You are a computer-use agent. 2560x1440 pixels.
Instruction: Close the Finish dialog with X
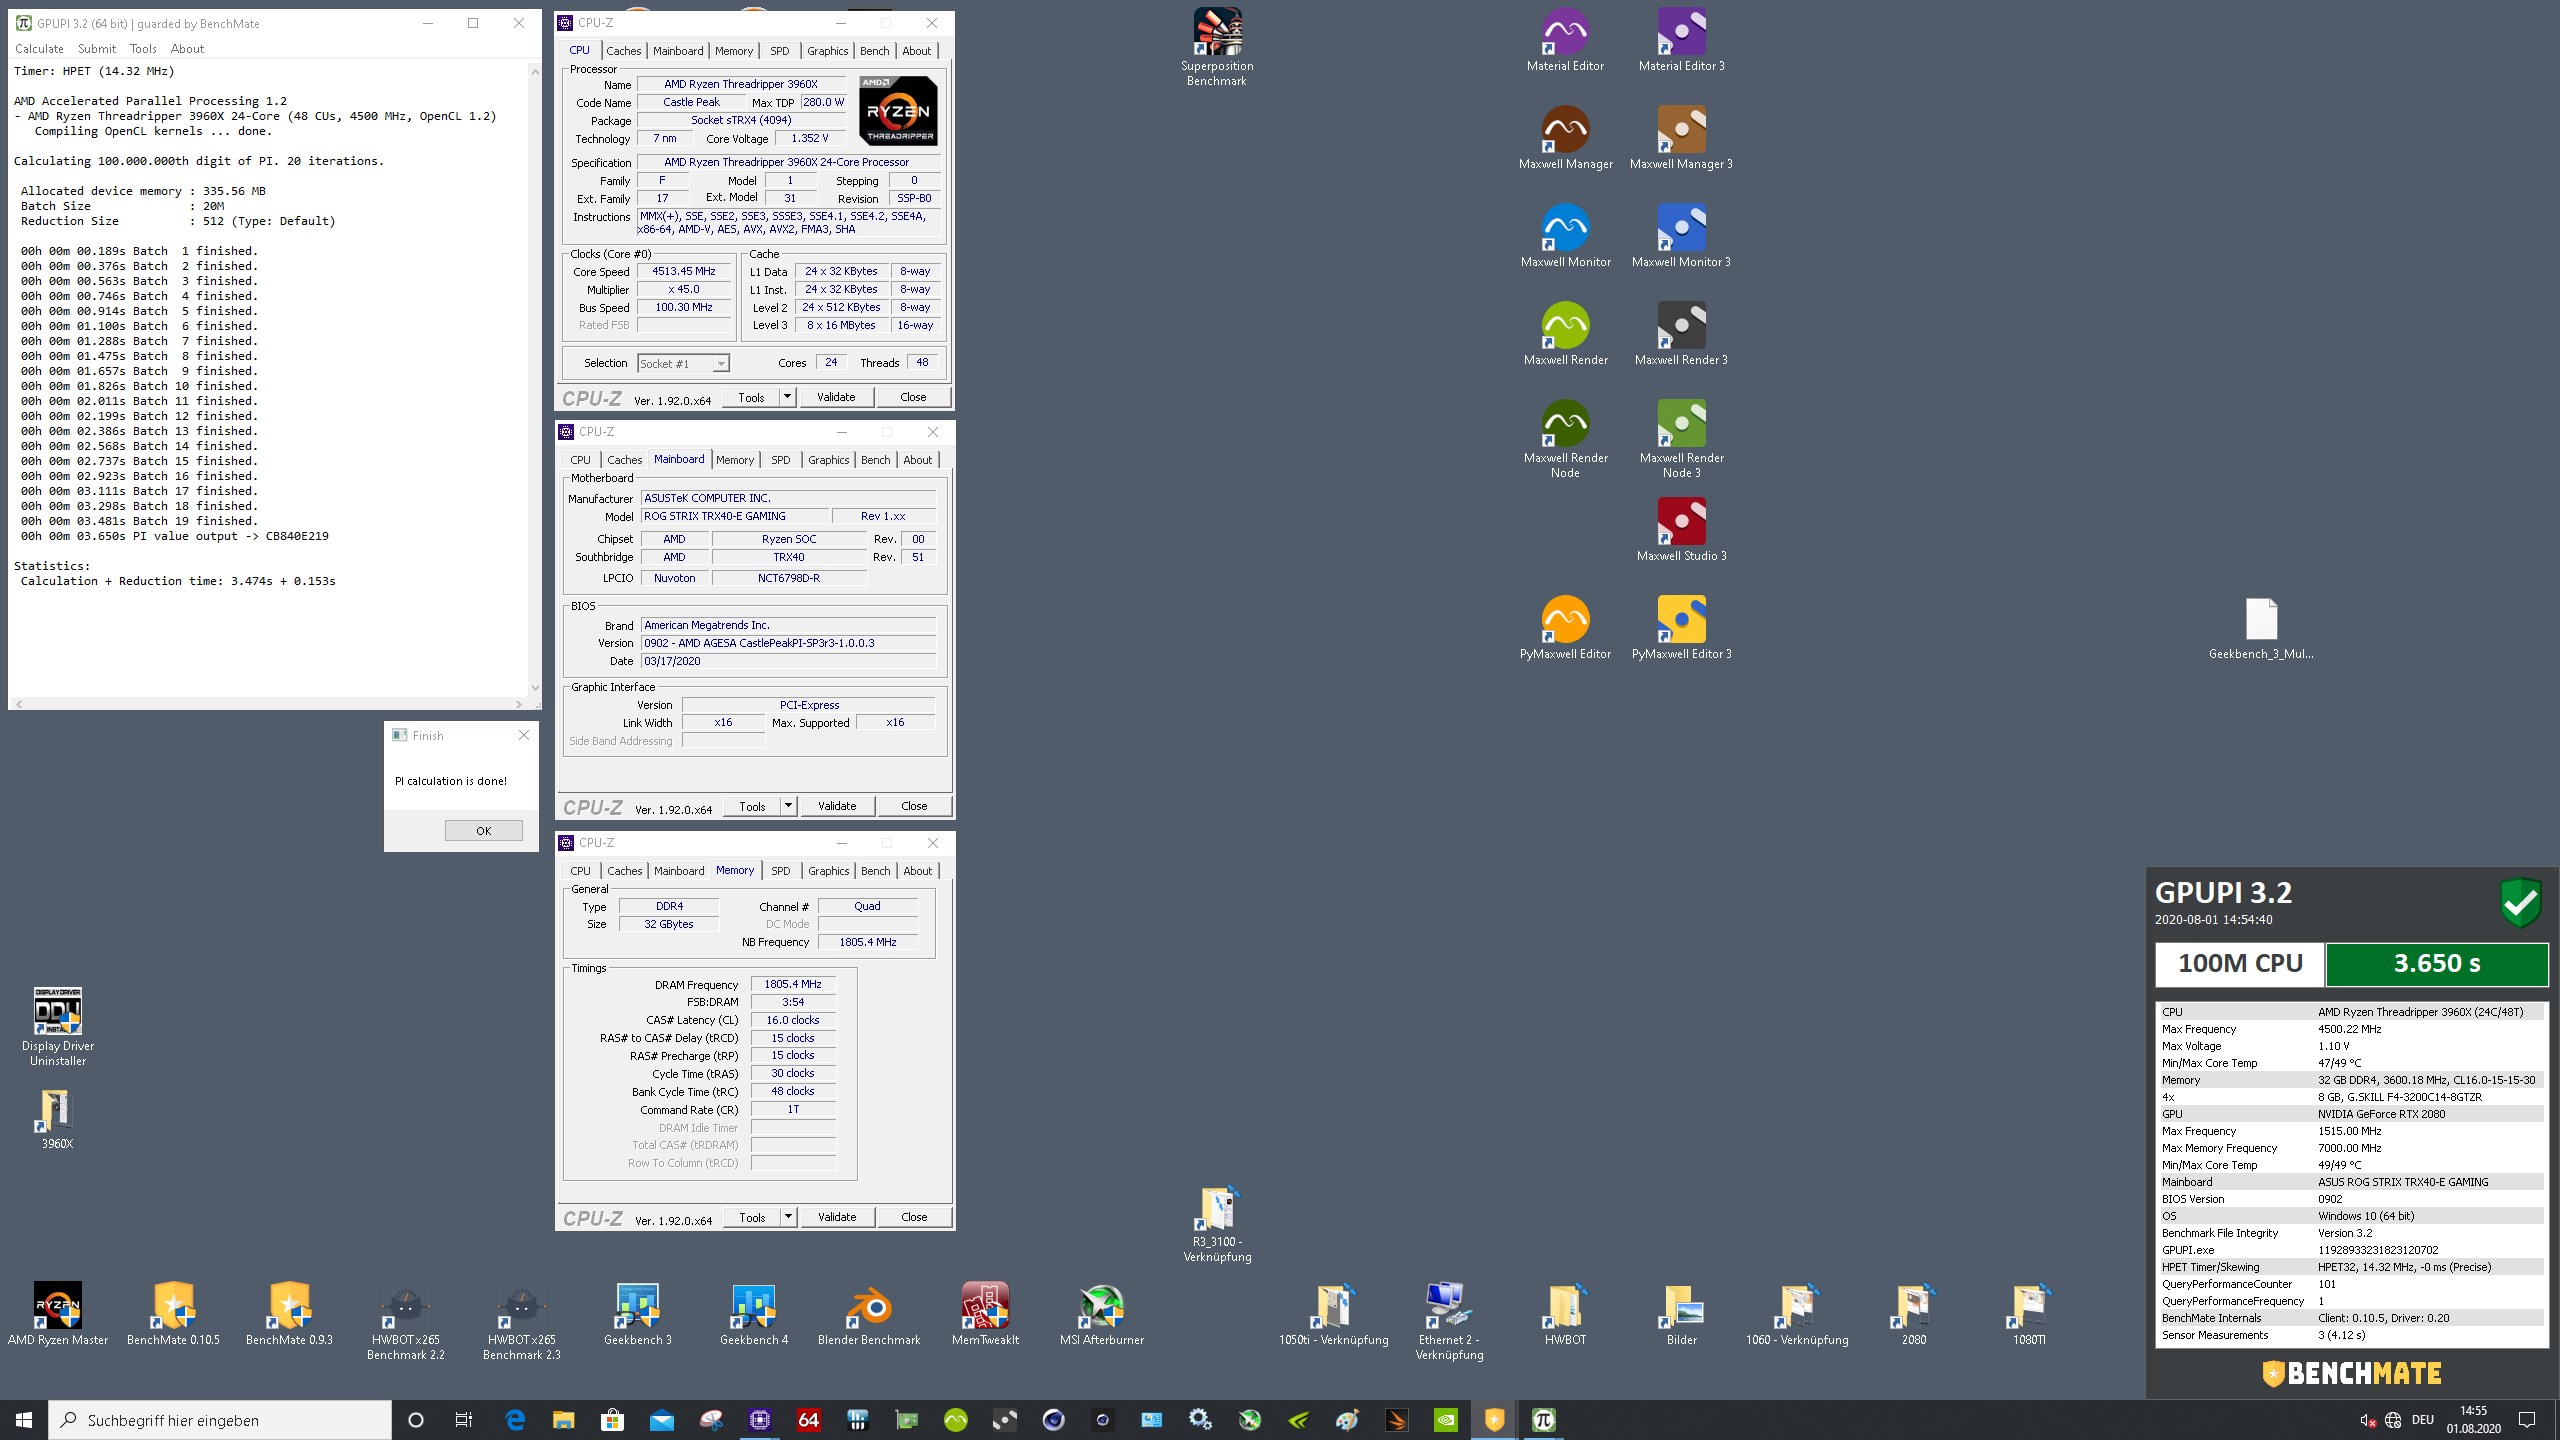(523, 735)
